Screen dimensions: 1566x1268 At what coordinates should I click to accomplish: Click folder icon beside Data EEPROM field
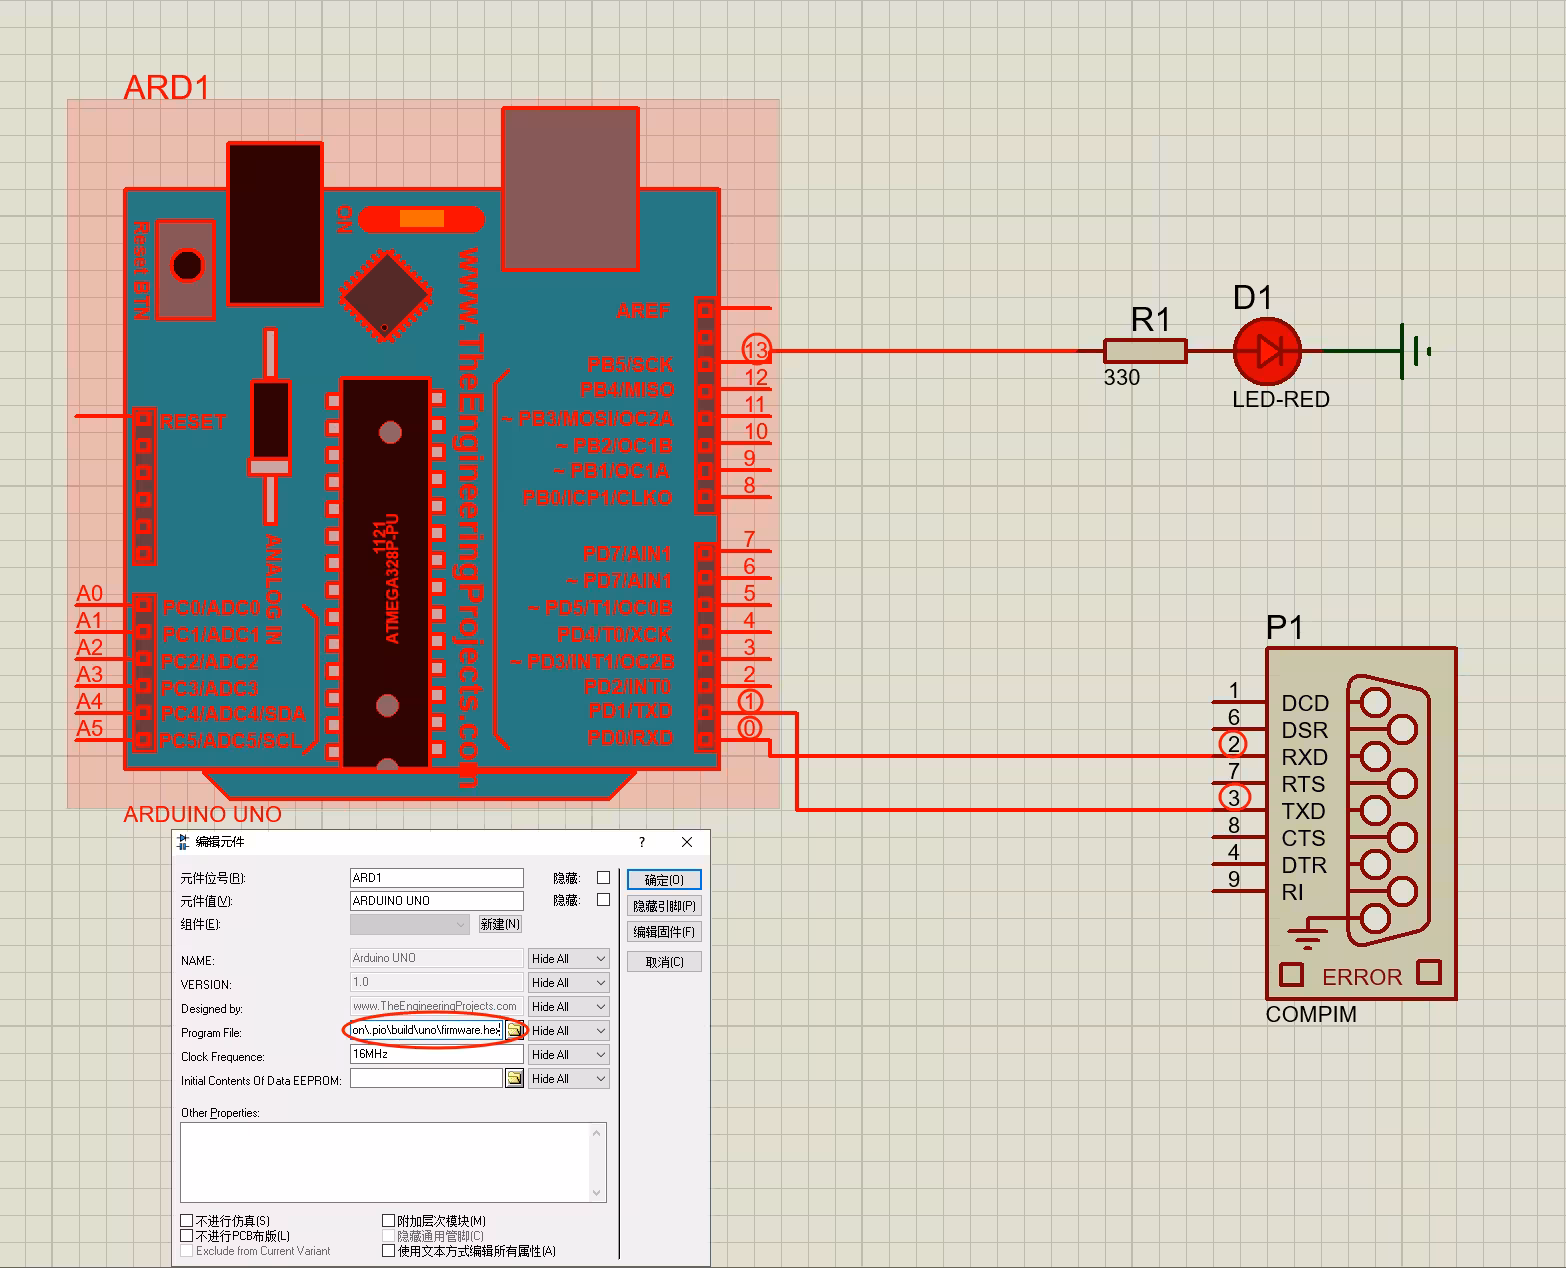pos(514,1078)
